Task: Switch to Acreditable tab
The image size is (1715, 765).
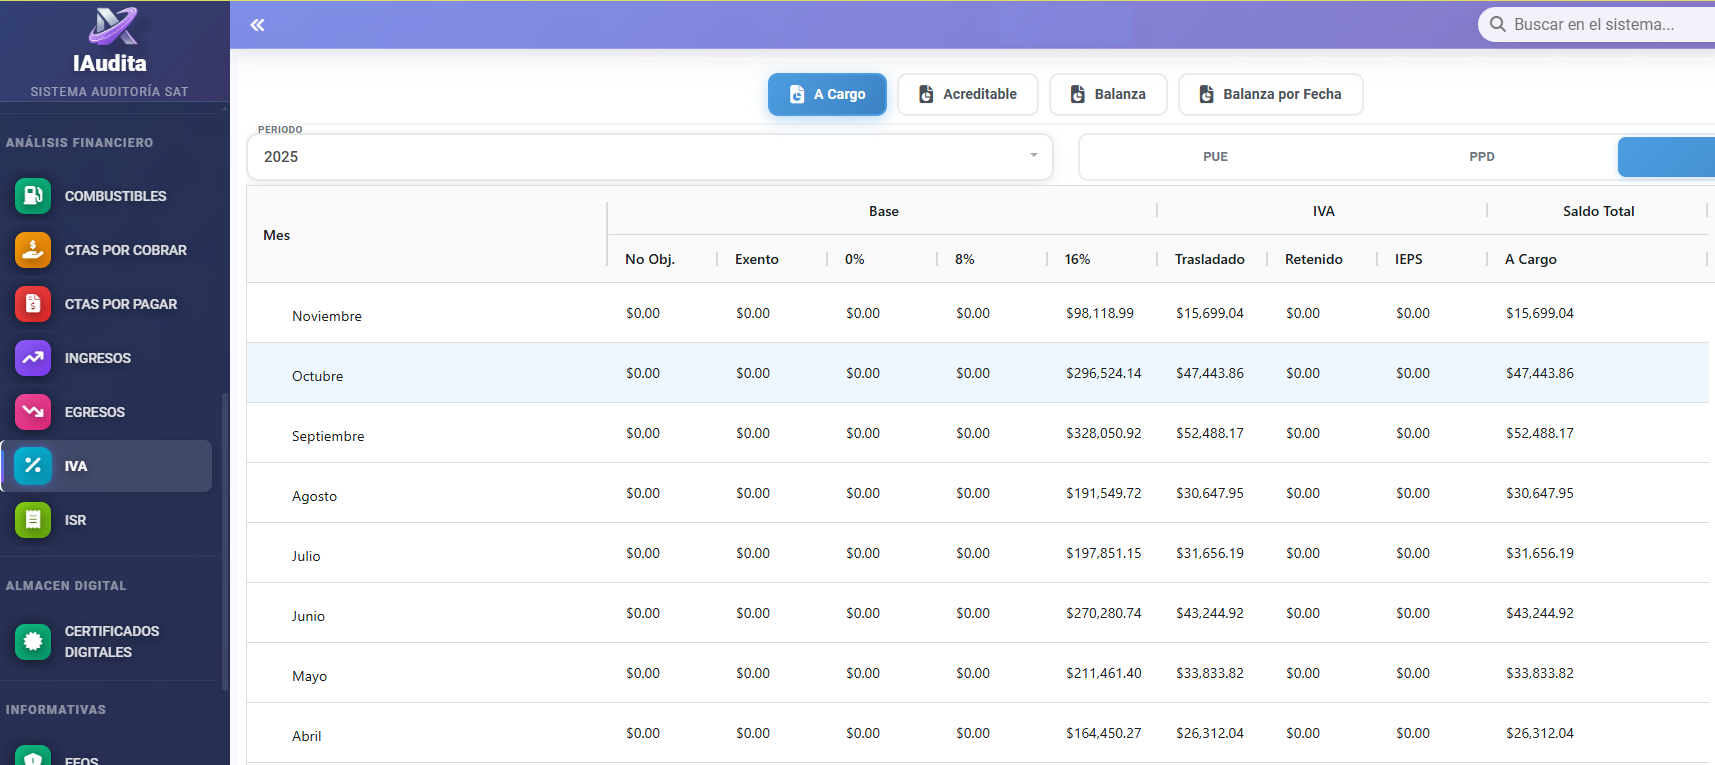Action: point(967,94)
